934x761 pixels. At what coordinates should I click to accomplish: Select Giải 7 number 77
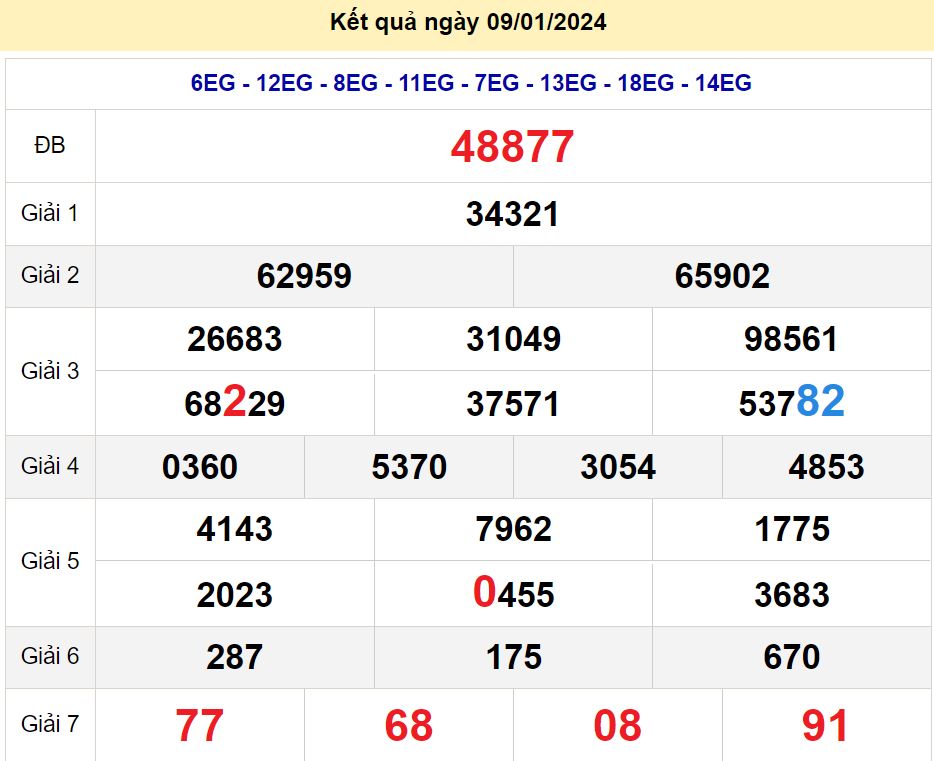[x=200, y=725]
